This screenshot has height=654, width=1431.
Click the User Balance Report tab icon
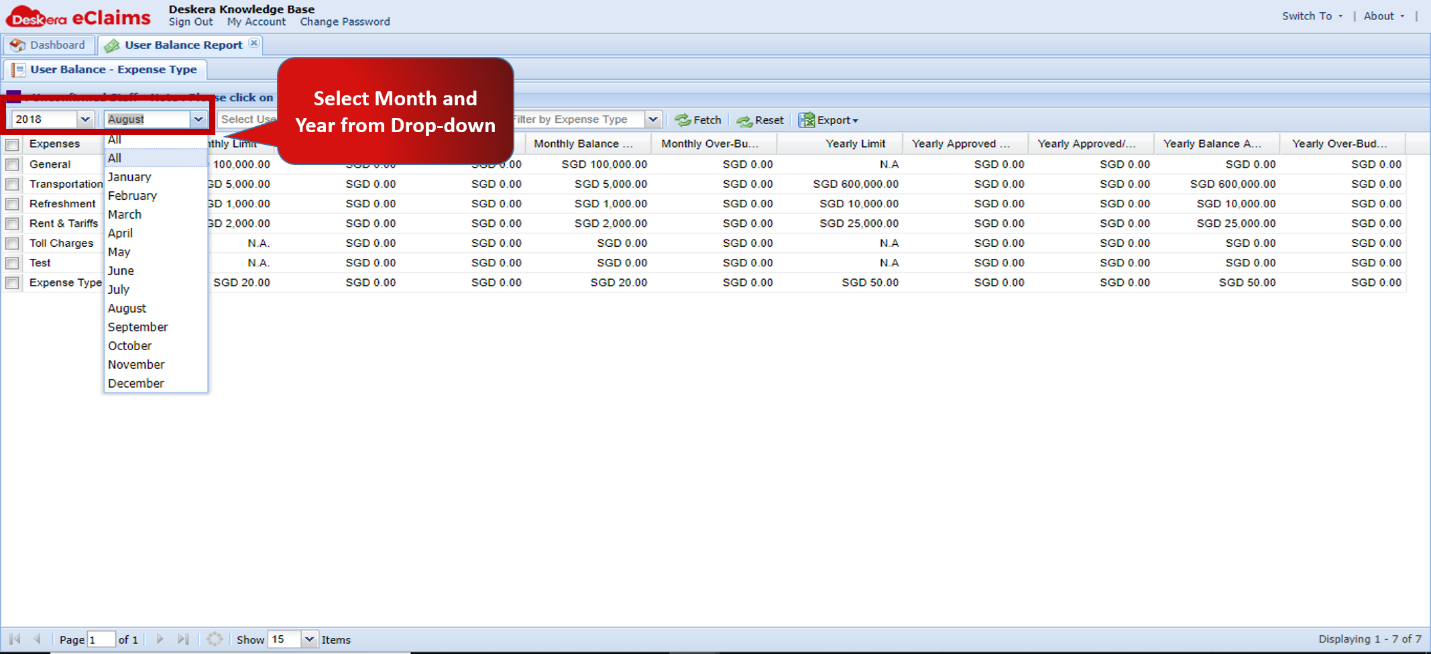111,45
